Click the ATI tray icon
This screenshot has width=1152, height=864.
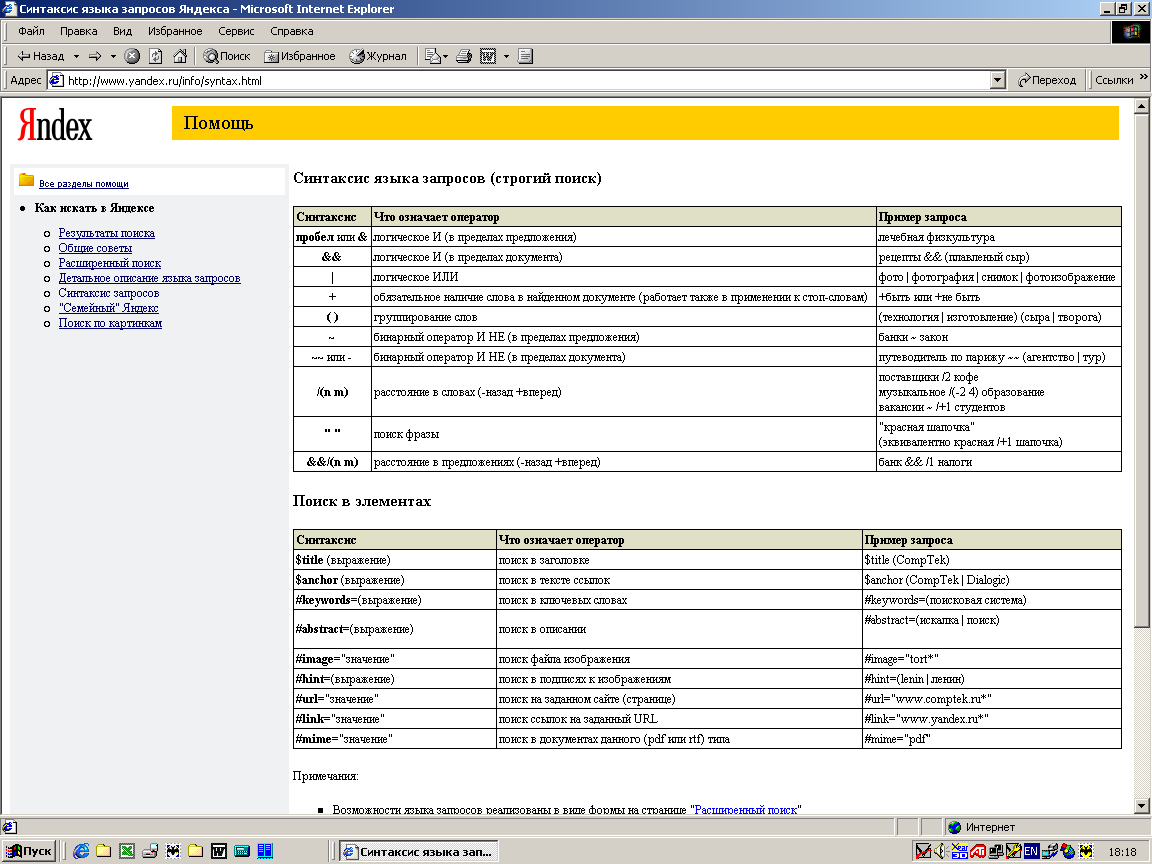pos(978,852)
